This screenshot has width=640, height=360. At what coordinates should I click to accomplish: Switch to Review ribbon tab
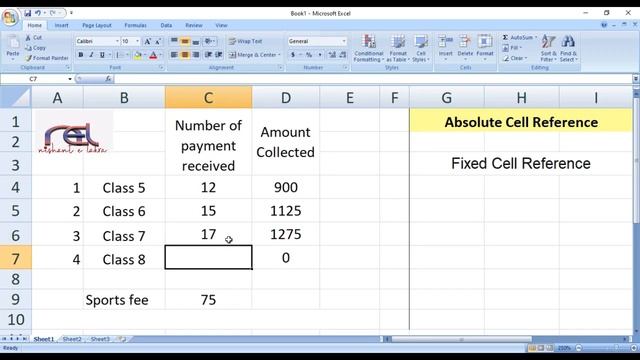194,25
